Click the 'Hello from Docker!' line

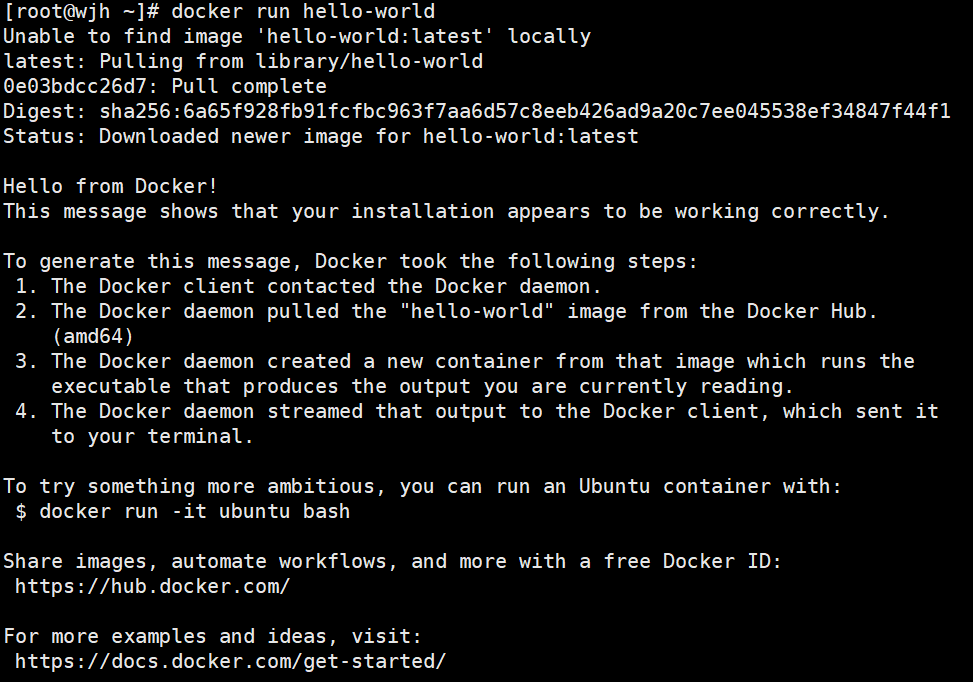coord(110,187)
